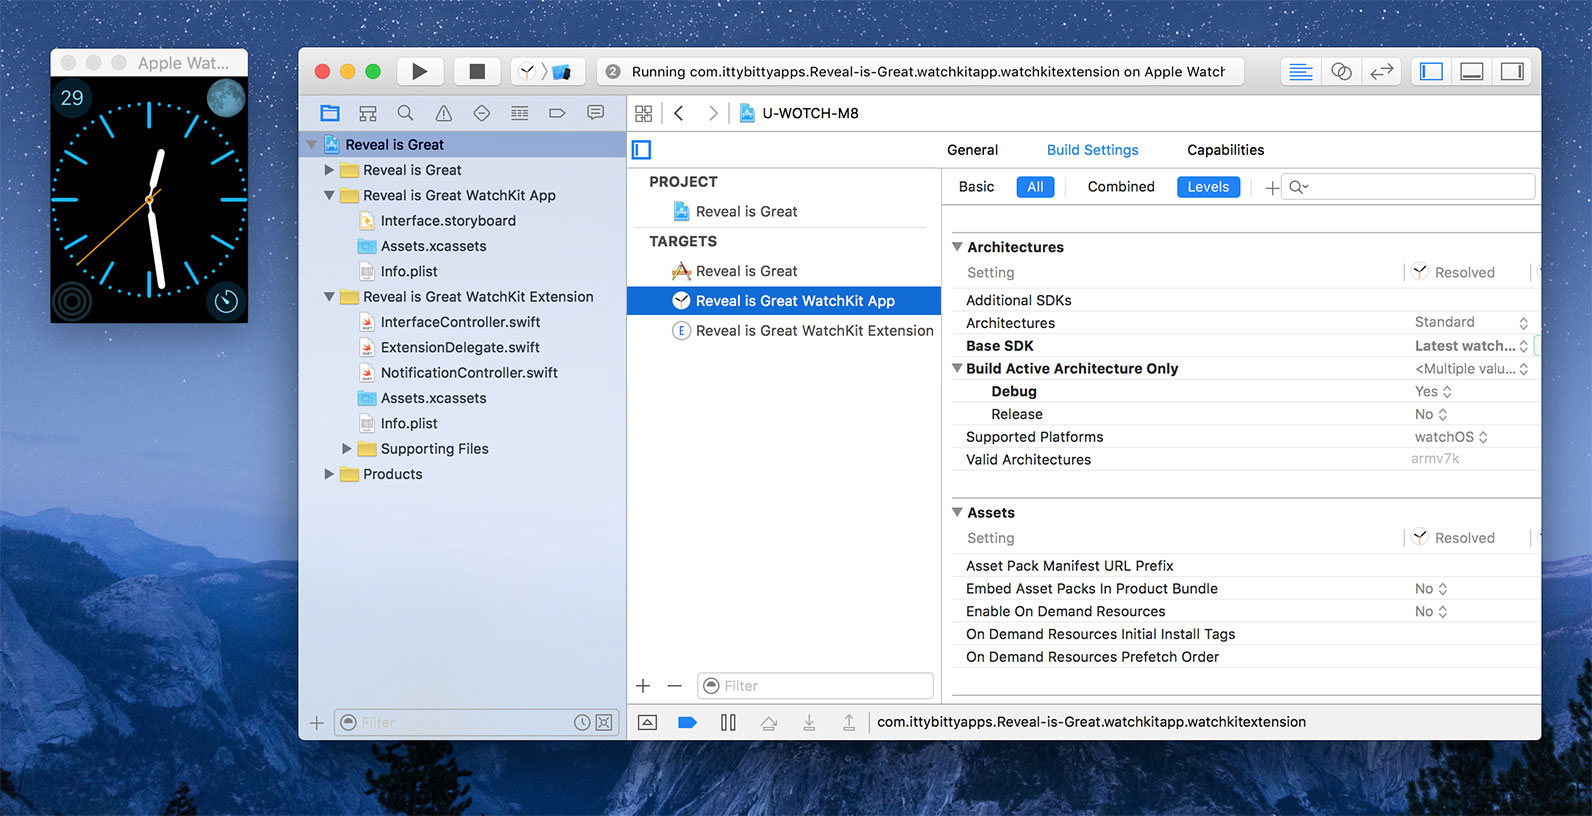Open the Test navigator
The image size is (1592, 816).
pyautogui.click(x=481, y=113)
